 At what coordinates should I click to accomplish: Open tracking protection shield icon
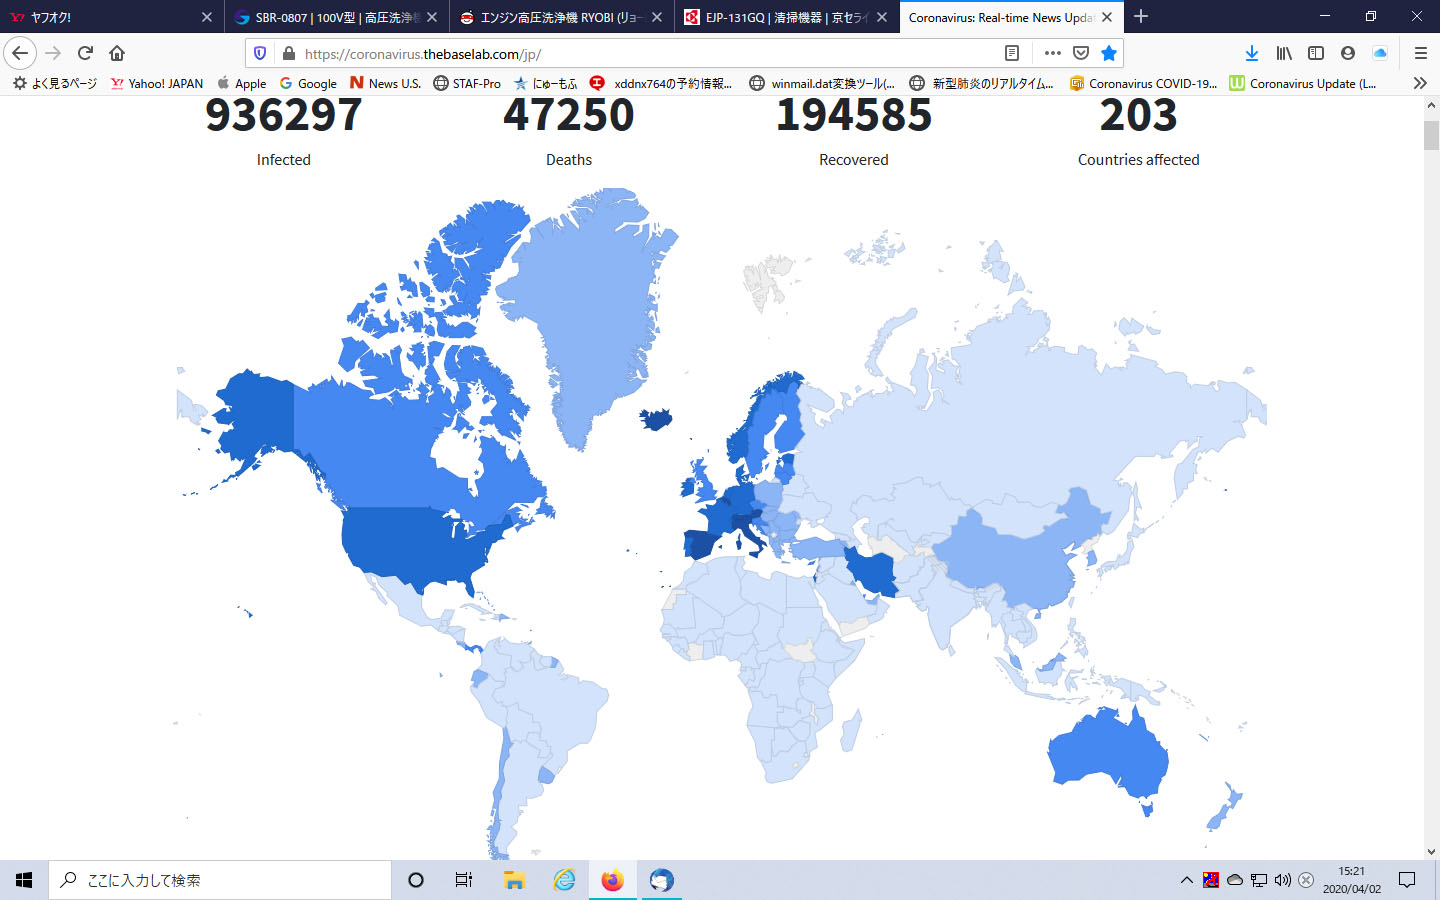pos(260,53)
